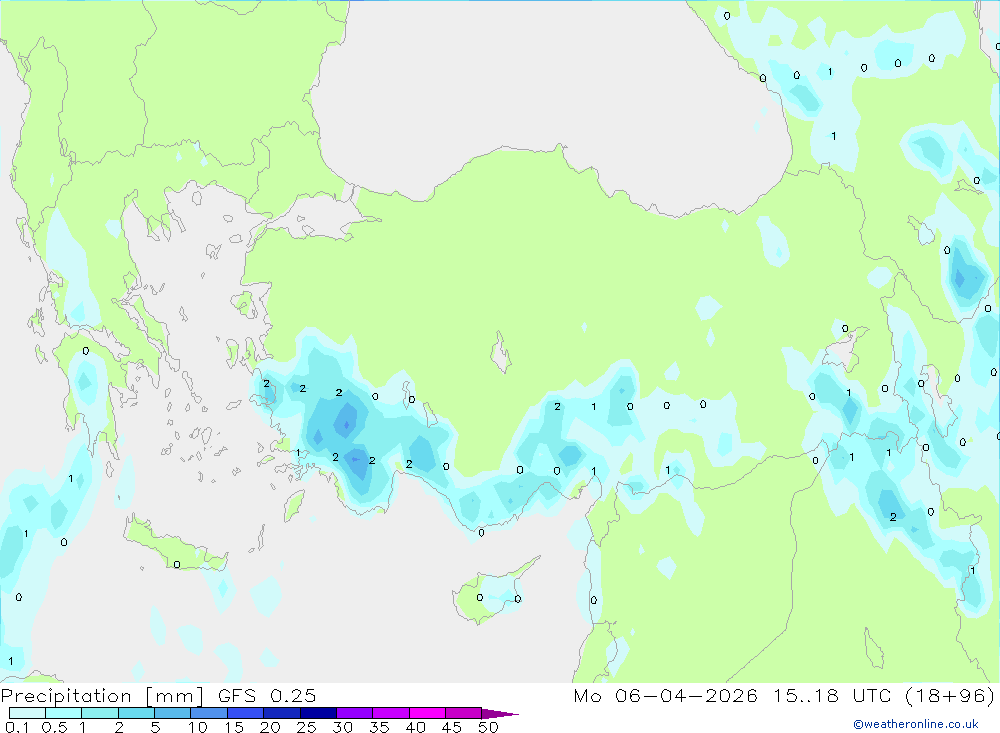Select the 2–5 mm legend color swatch

click(x=136, y=713)
